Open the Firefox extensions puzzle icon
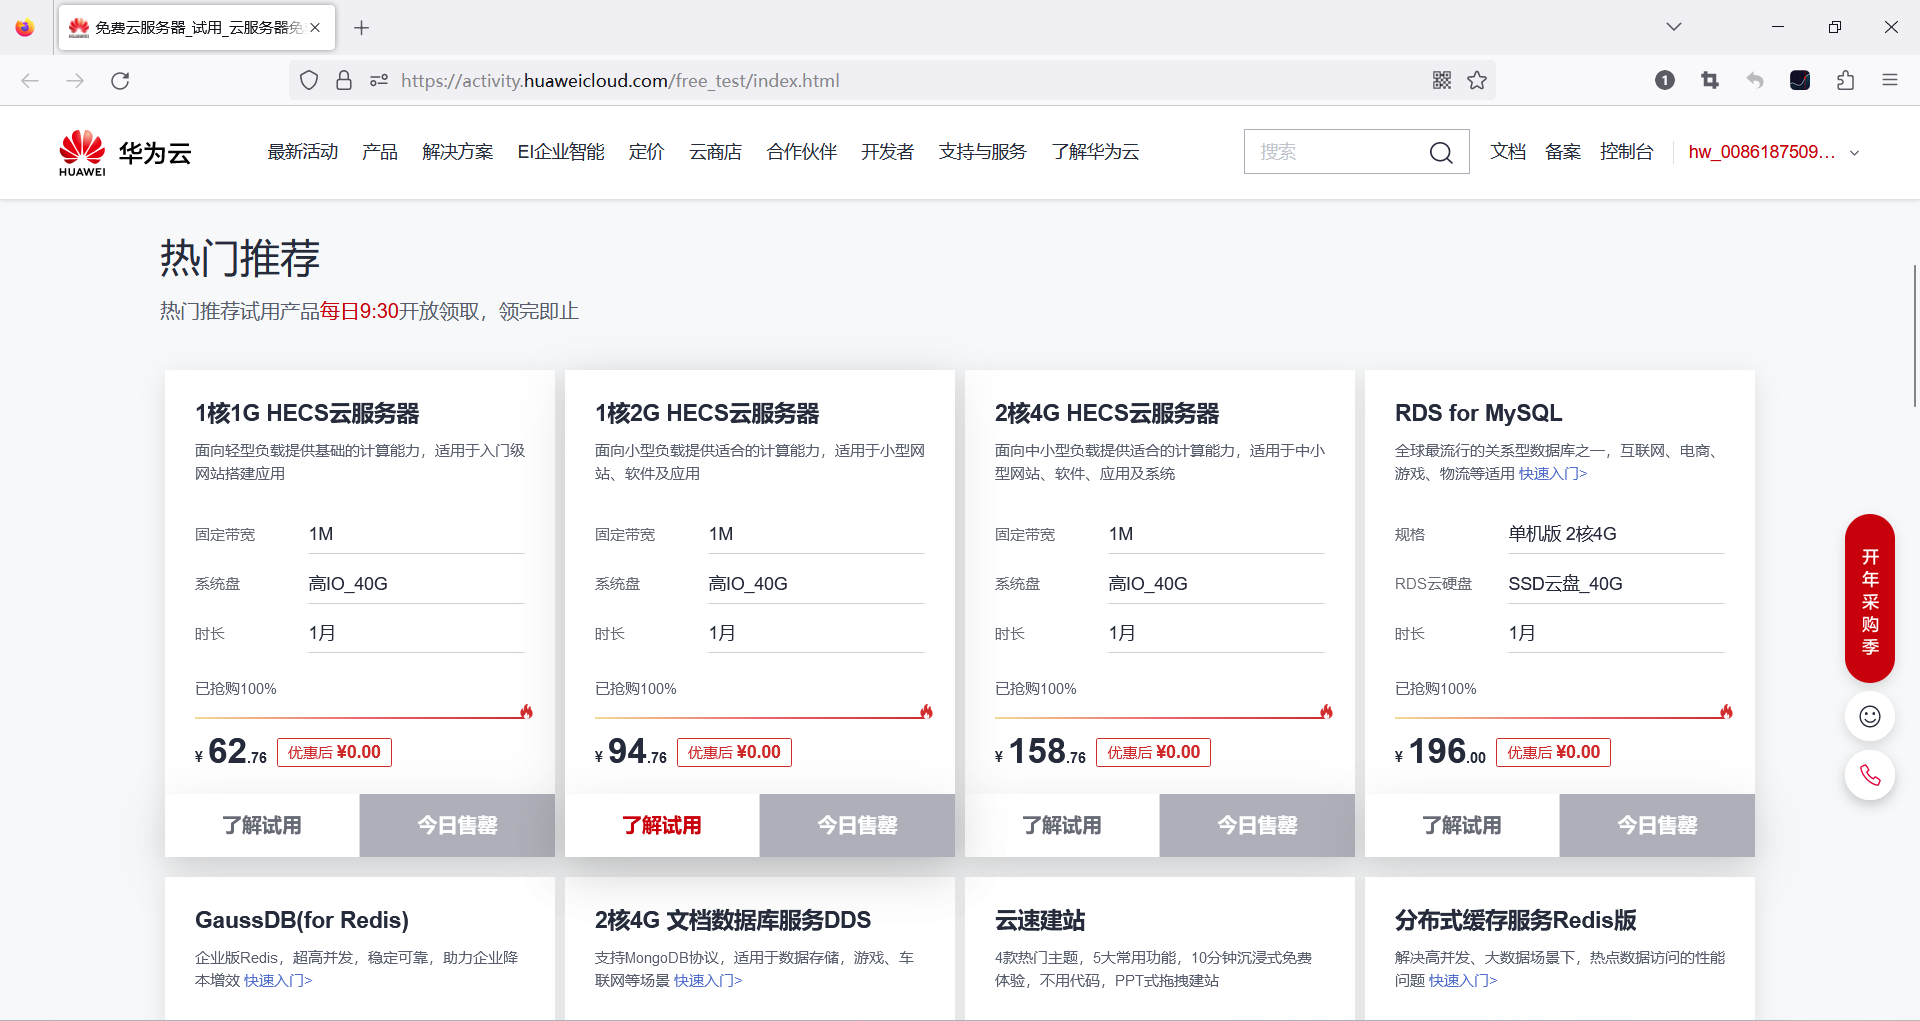 (x=1845, y=80)
